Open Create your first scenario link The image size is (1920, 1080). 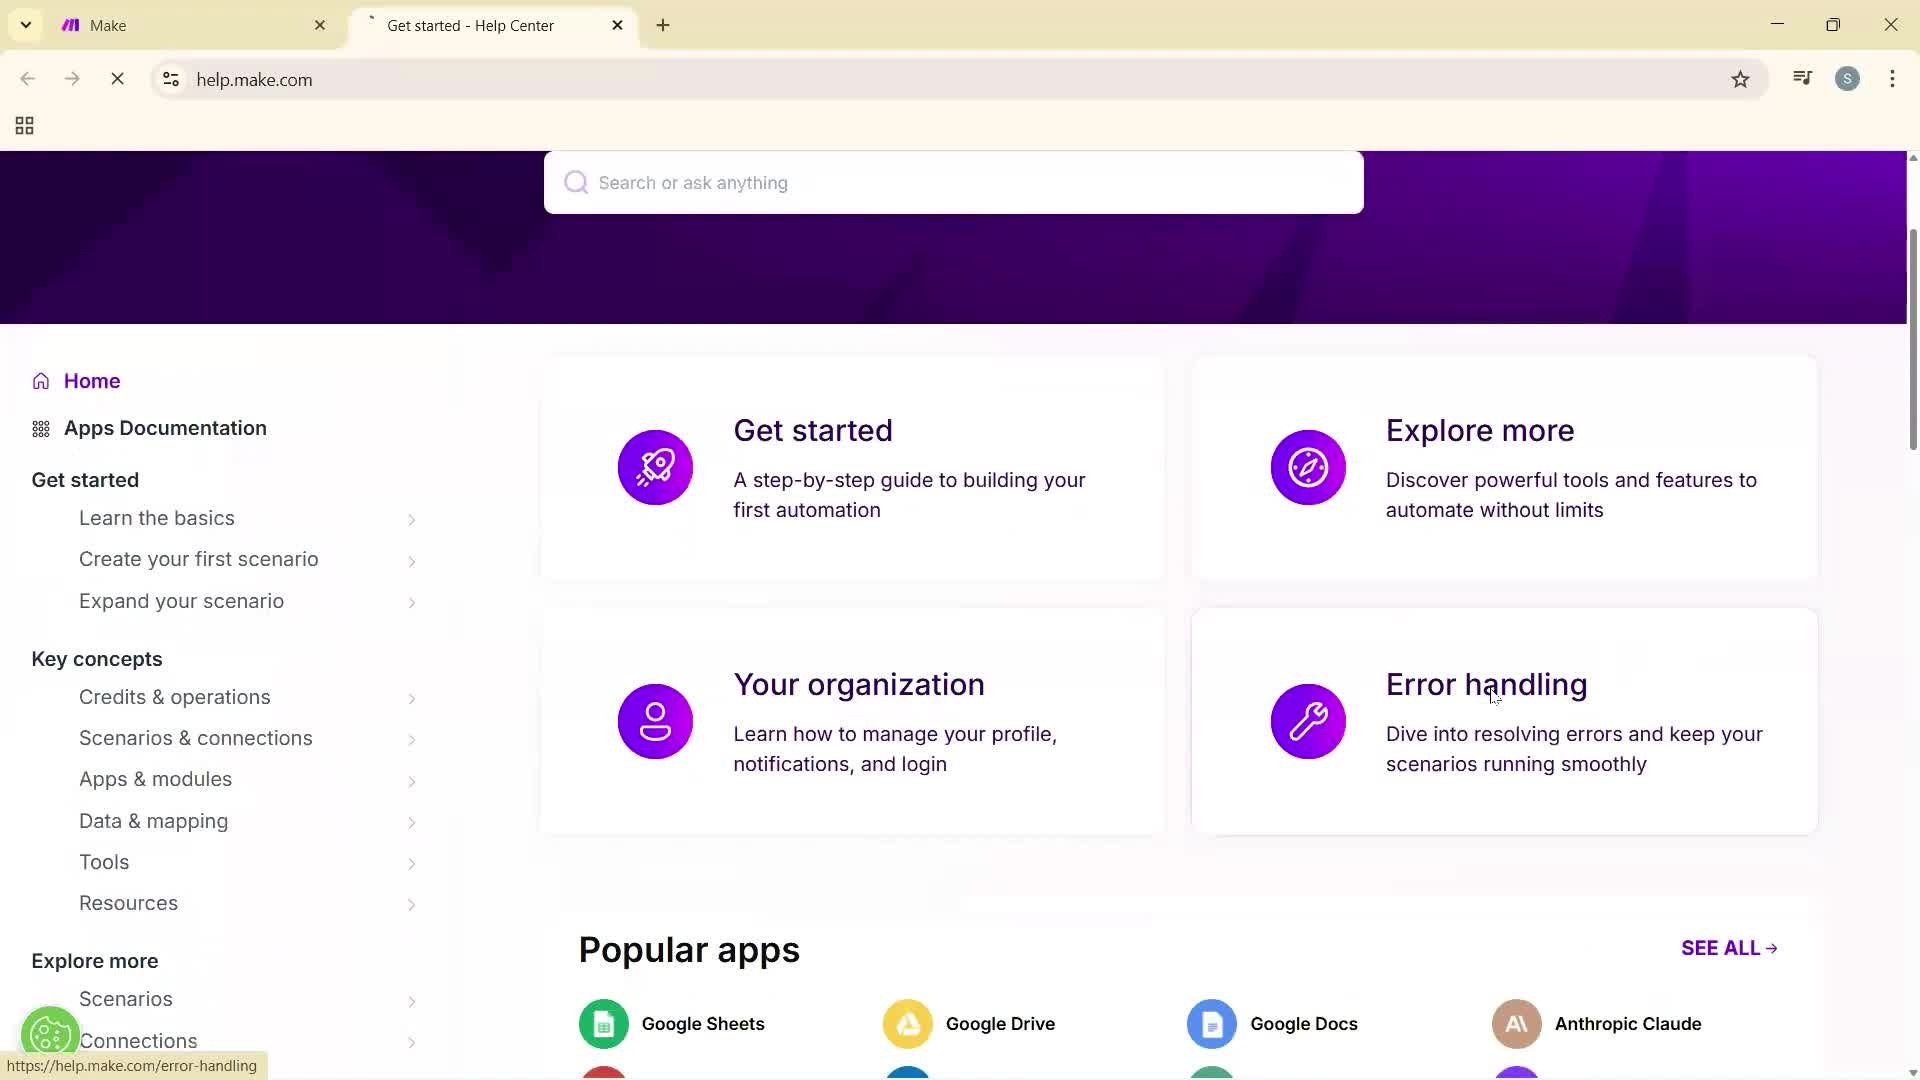coord(198,559)
